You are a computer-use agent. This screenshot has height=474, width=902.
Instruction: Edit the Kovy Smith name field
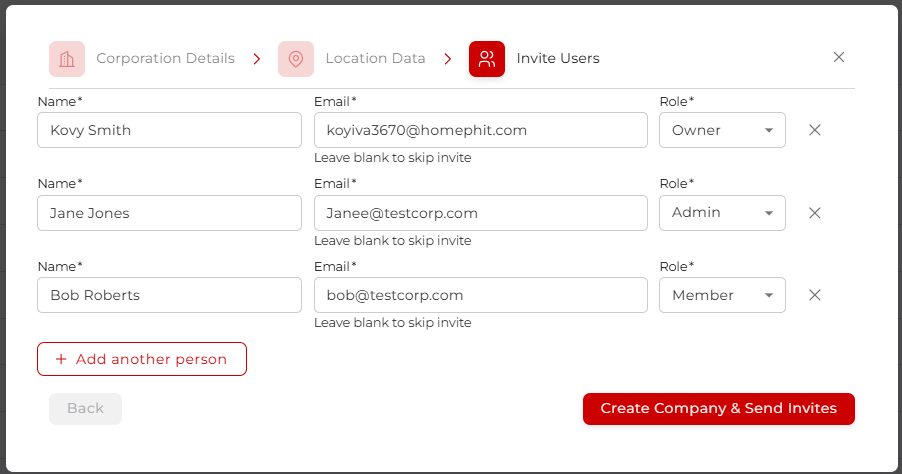(x=169, y=130)
